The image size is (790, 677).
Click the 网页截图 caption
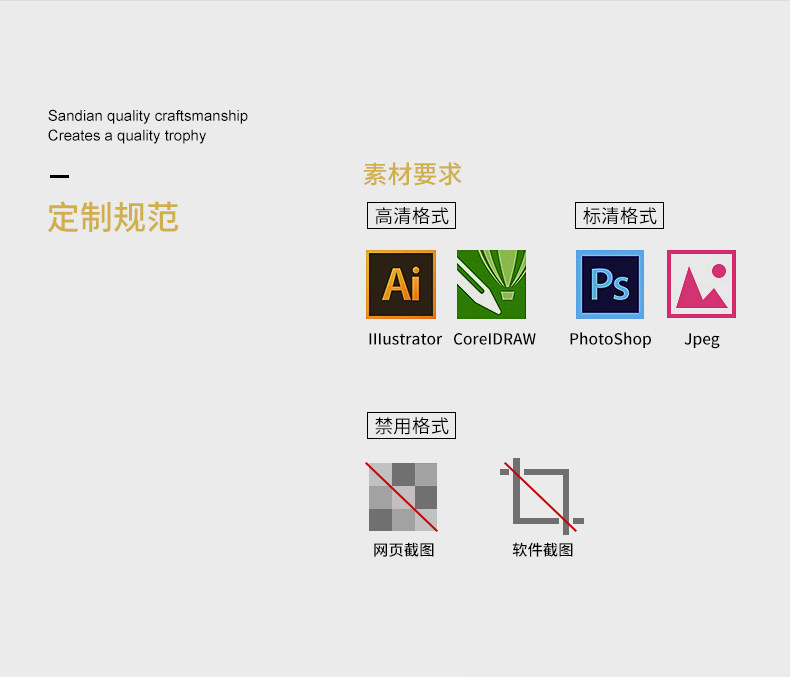point(404,550)
